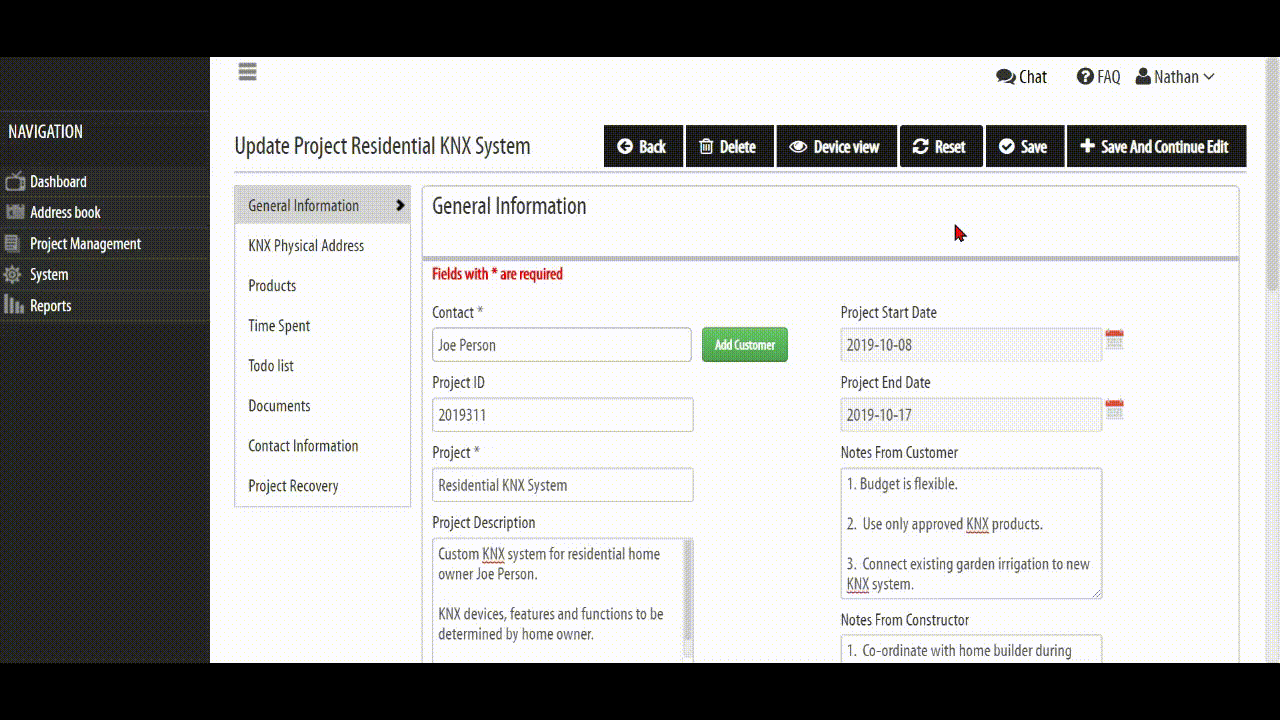The image size is (1280, 720).
Task: Select the KNX Physical Address tab
Action: tap(322, 245)
